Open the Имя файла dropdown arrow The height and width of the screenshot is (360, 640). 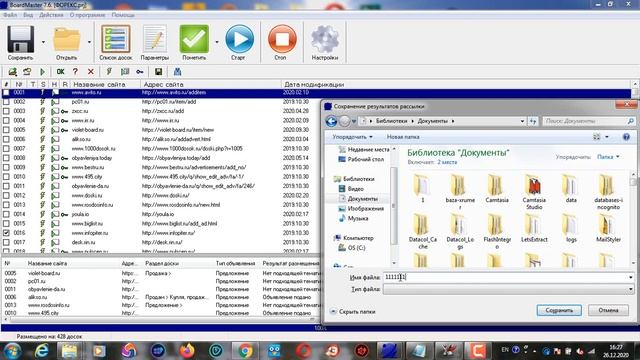coord(630,278)
